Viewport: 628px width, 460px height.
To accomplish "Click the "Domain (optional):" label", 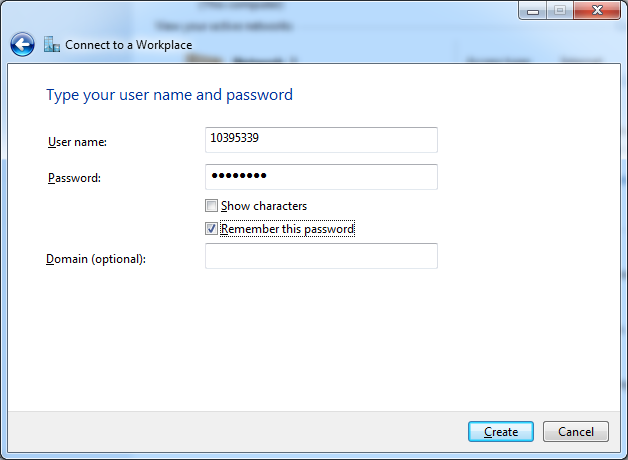I will point(96,259).
